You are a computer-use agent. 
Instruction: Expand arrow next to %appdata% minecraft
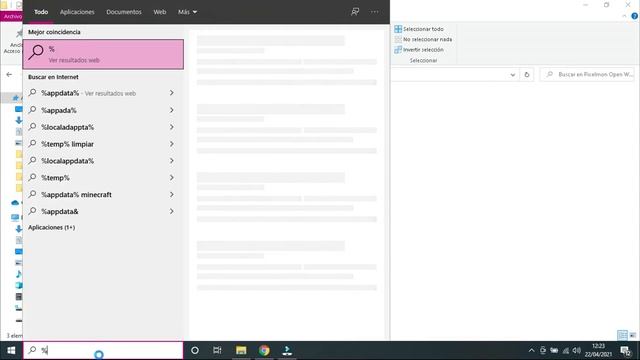(x=171, y=195)
